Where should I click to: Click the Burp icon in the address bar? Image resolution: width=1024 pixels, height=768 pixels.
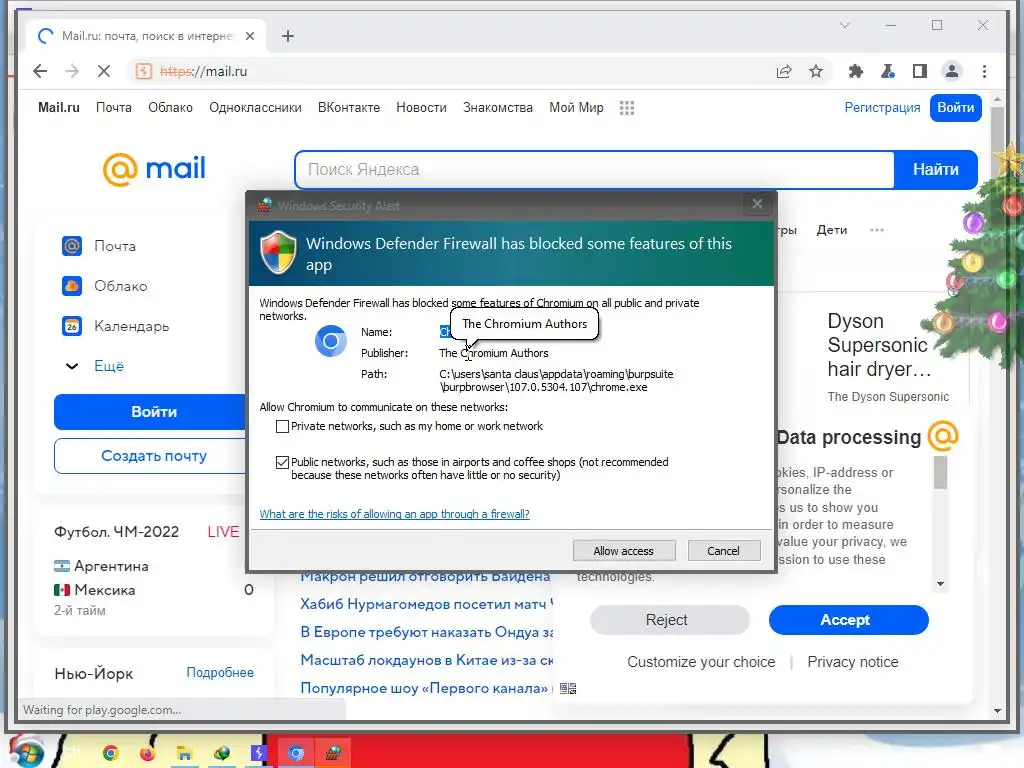(144, 71)
